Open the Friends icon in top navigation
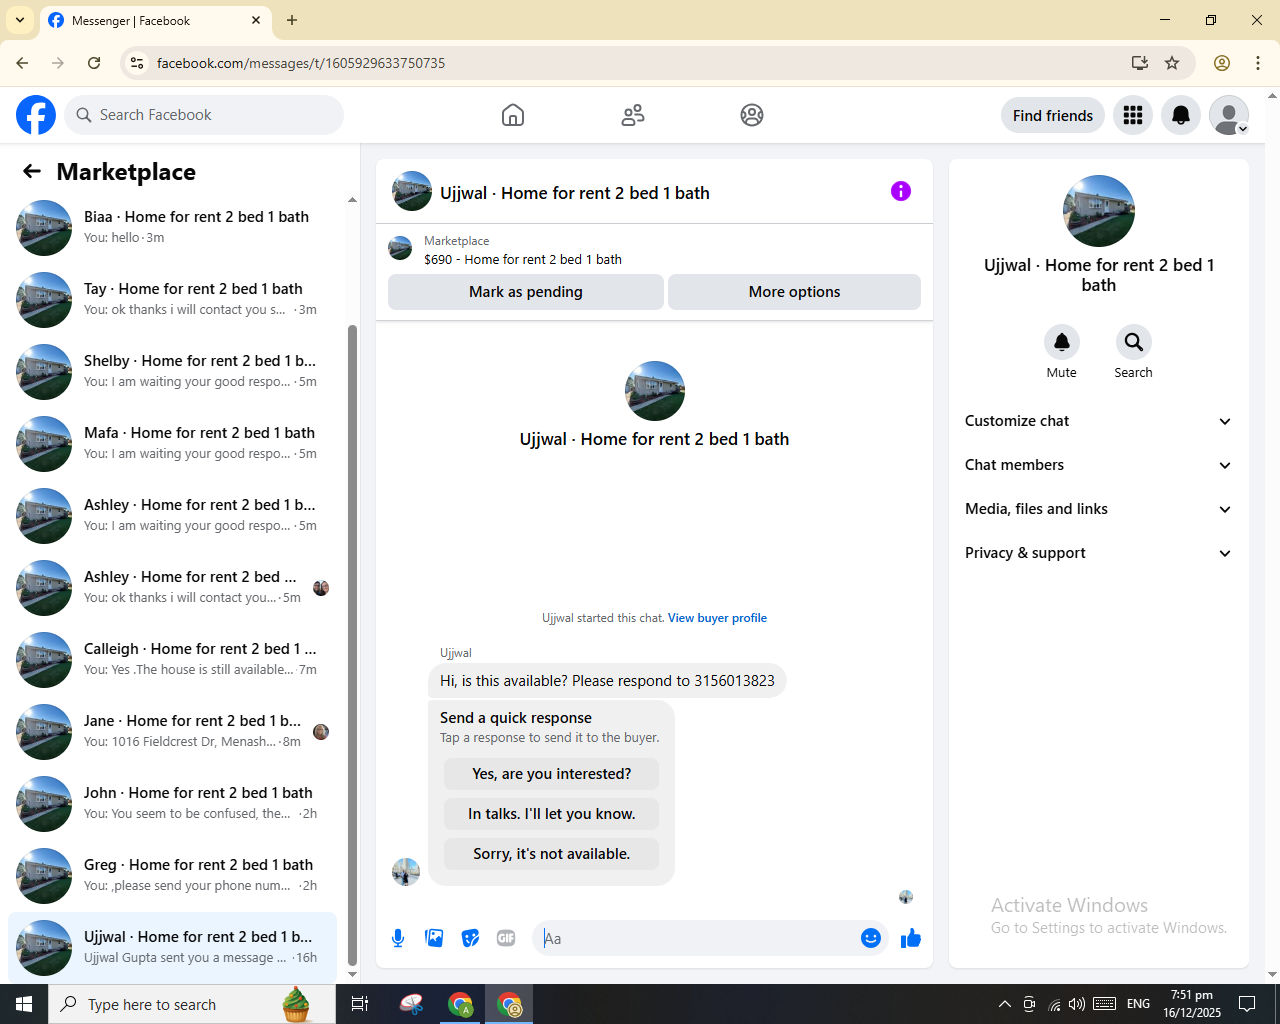Image resolution: width=1280 pixels, height=1024 pixels. click(x=633, y=115)
